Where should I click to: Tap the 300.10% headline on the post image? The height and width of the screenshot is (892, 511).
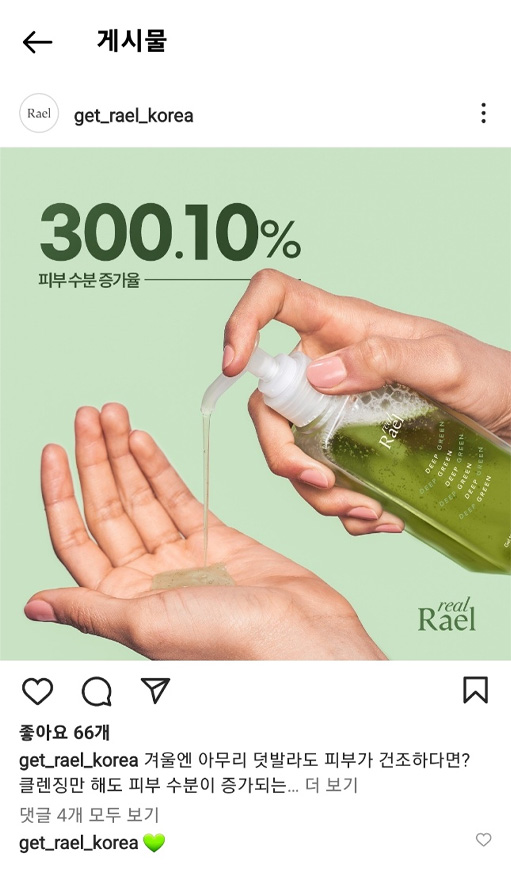pyautogui.click(x=170, y=233)
